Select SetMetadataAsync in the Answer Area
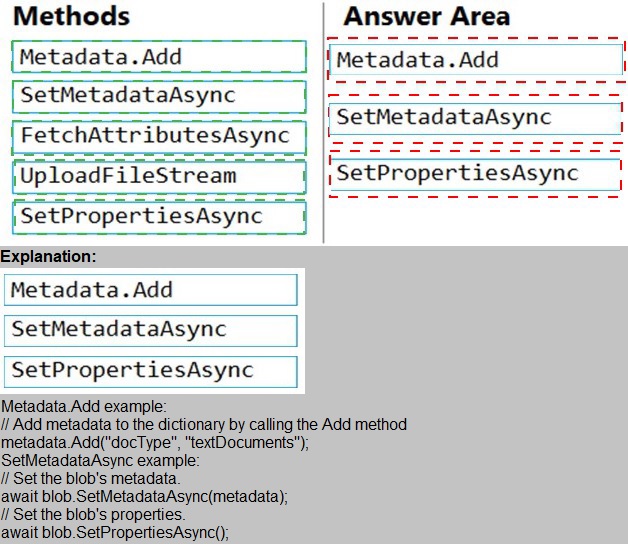Screen dimensions: 628x544 tap(475, 117)
